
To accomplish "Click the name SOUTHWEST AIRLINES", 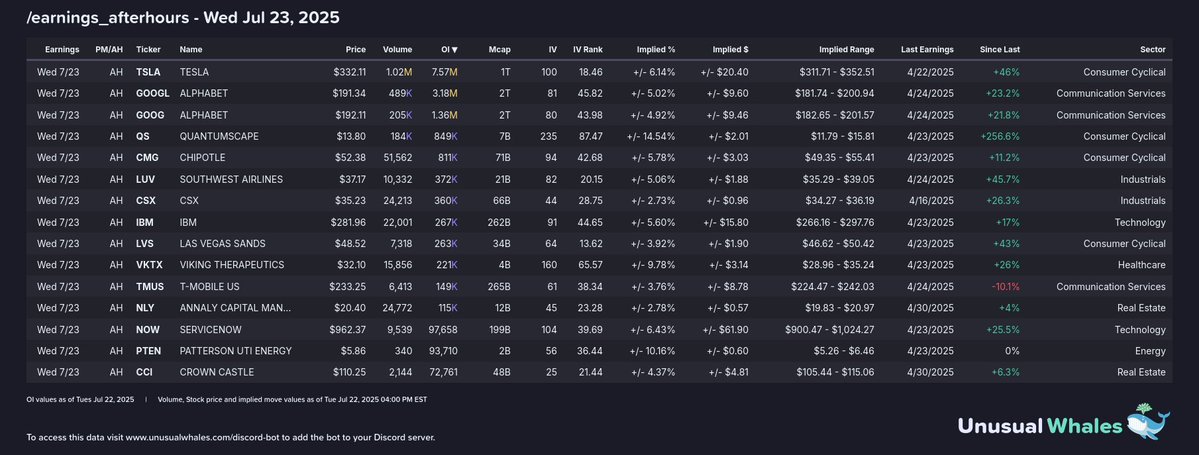I will pos(231,179).
